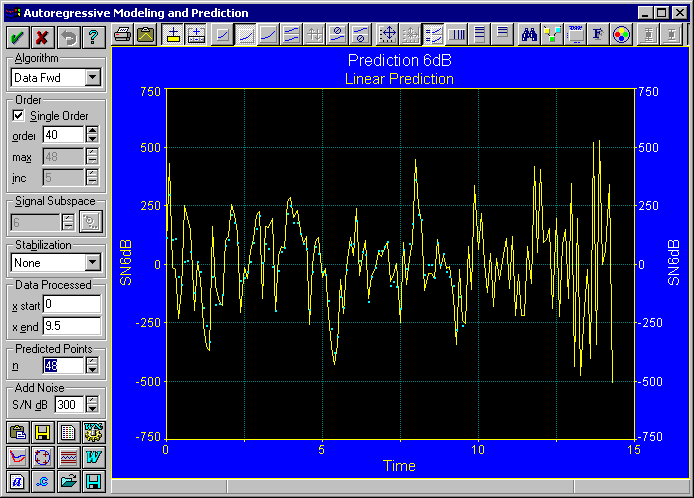Click the up-down arrows toolbar icon
This screenshot has height=498, width=694.
coord(314,35)
